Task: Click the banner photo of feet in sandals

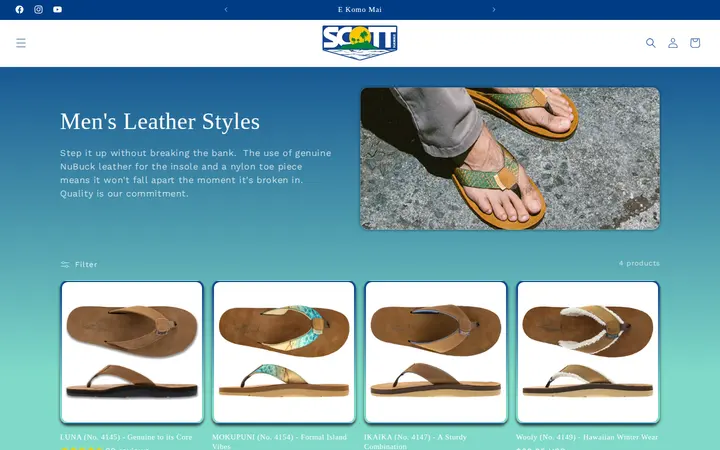Action: click(x=510, y=158)
